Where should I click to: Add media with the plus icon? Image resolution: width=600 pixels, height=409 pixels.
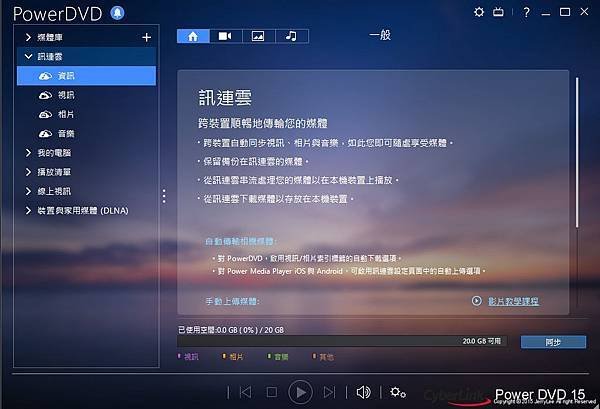[147, 37]
